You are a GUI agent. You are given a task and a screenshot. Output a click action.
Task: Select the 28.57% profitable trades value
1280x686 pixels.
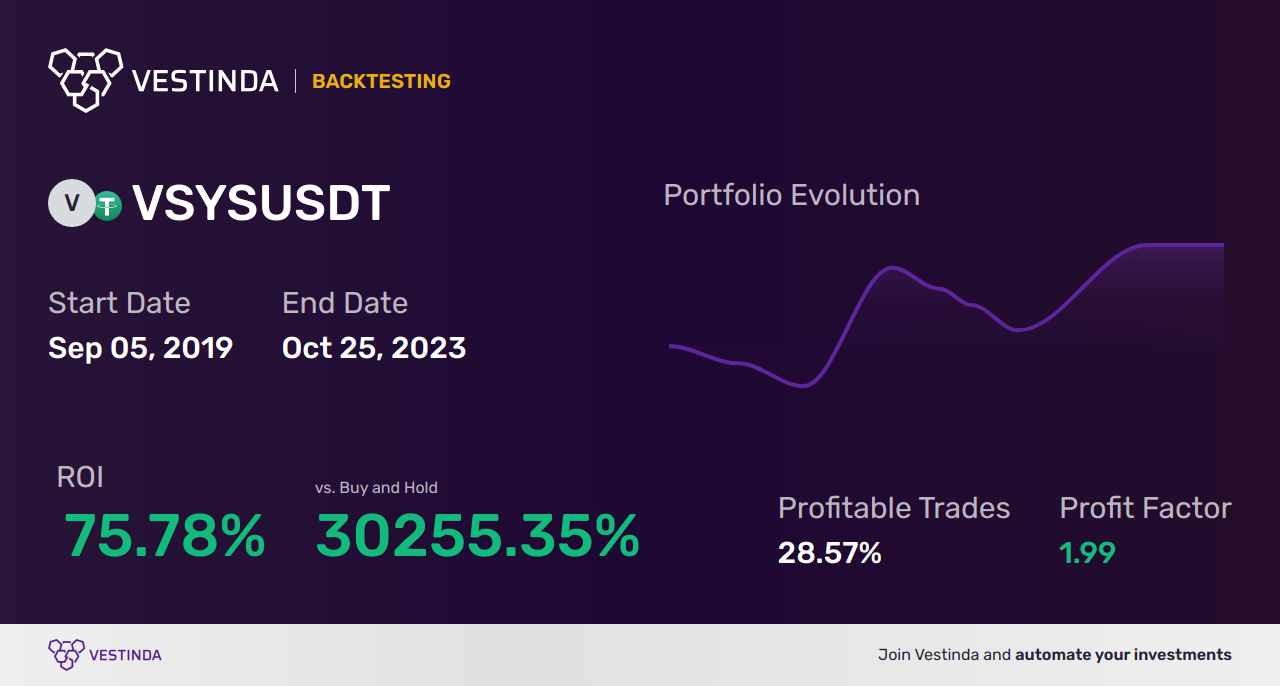click(830, 553)
